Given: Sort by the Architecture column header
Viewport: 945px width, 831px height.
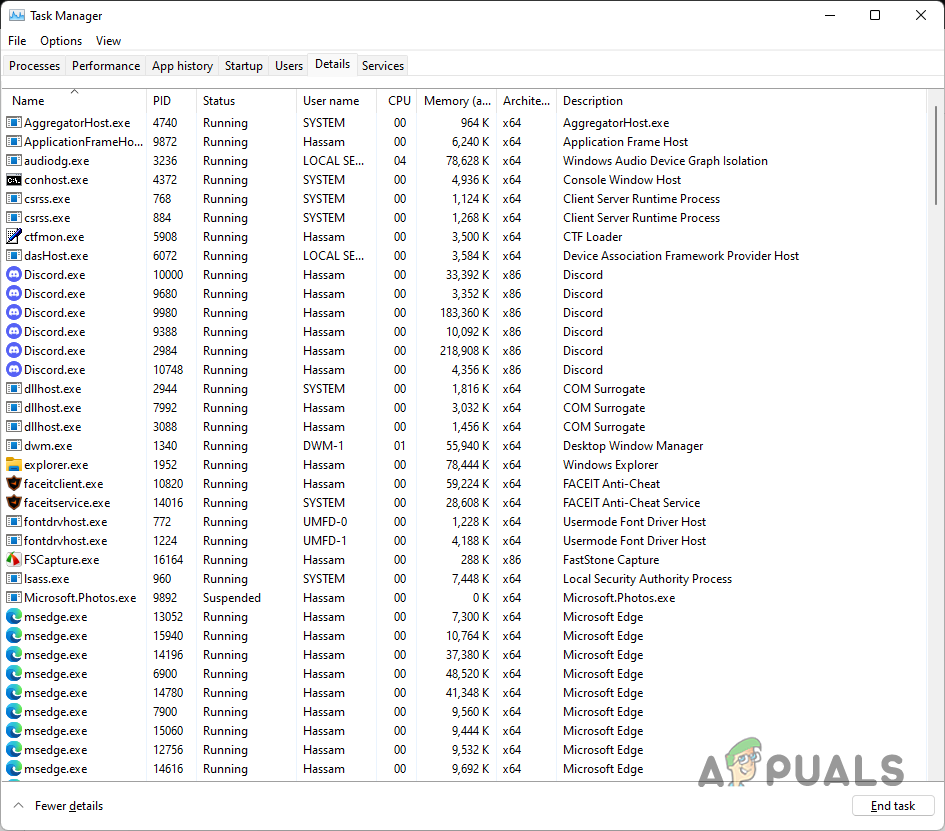Looking at the screenshot, I should tap(527, 101).
